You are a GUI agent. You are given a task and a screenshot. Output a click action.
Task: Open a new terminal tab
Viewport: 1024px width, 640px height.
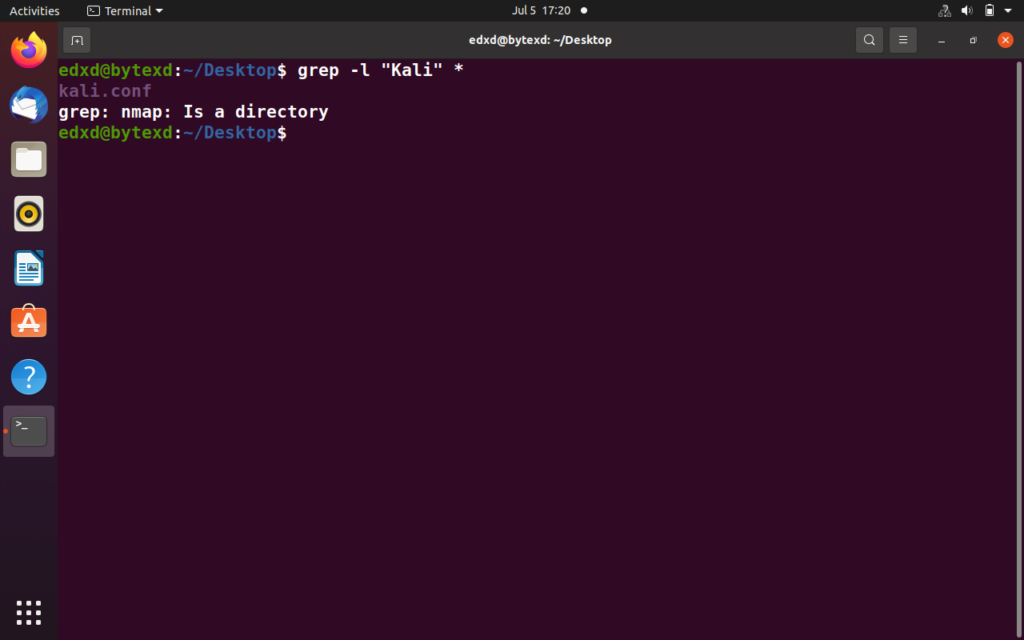(x=77, y=40)
